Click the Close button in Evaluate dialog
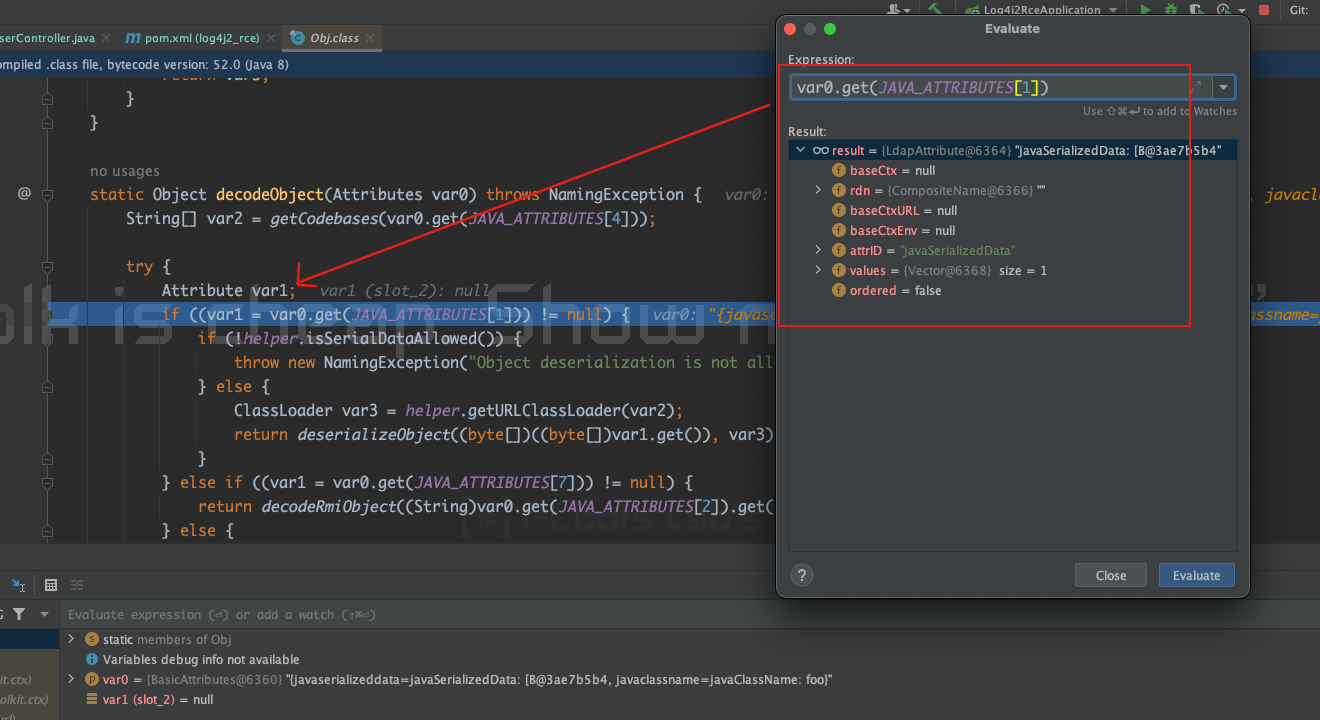 pyautogui.click(x=1110, y=575)
